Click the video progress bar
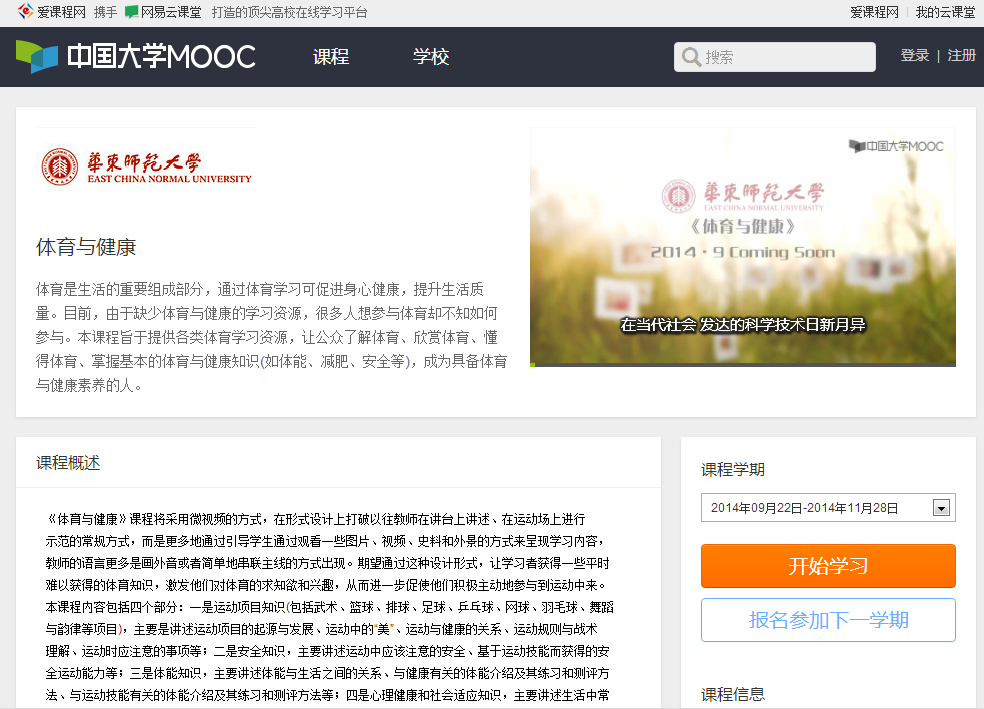The image size is (984, 709). pos(743,365)
